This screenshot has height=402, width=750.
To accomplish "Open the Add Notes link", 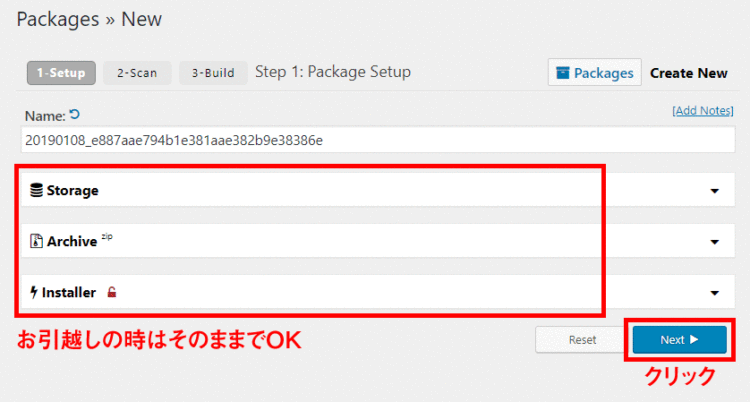I will click(703, 110).
